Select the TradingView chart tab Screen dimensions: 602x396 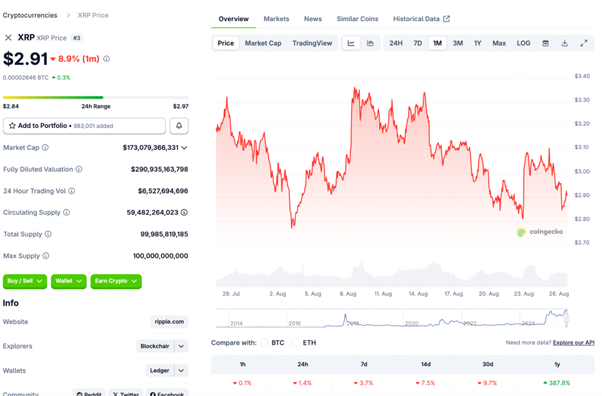312,43
